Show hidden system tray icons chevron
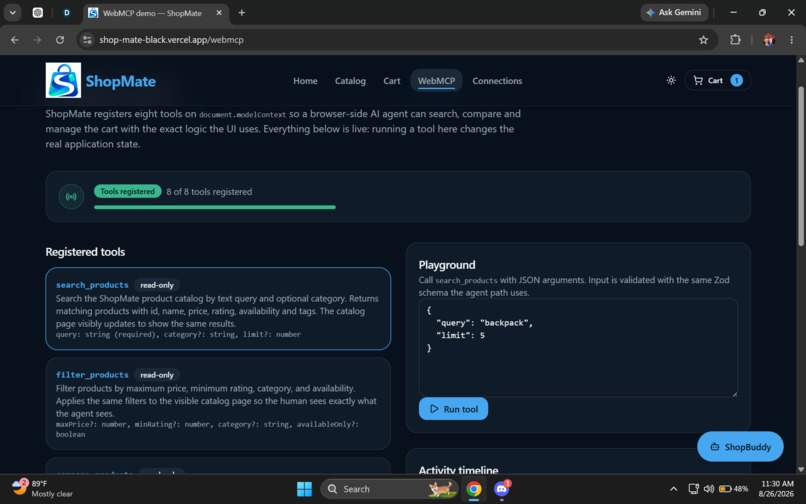 click(x=673, y=489)
